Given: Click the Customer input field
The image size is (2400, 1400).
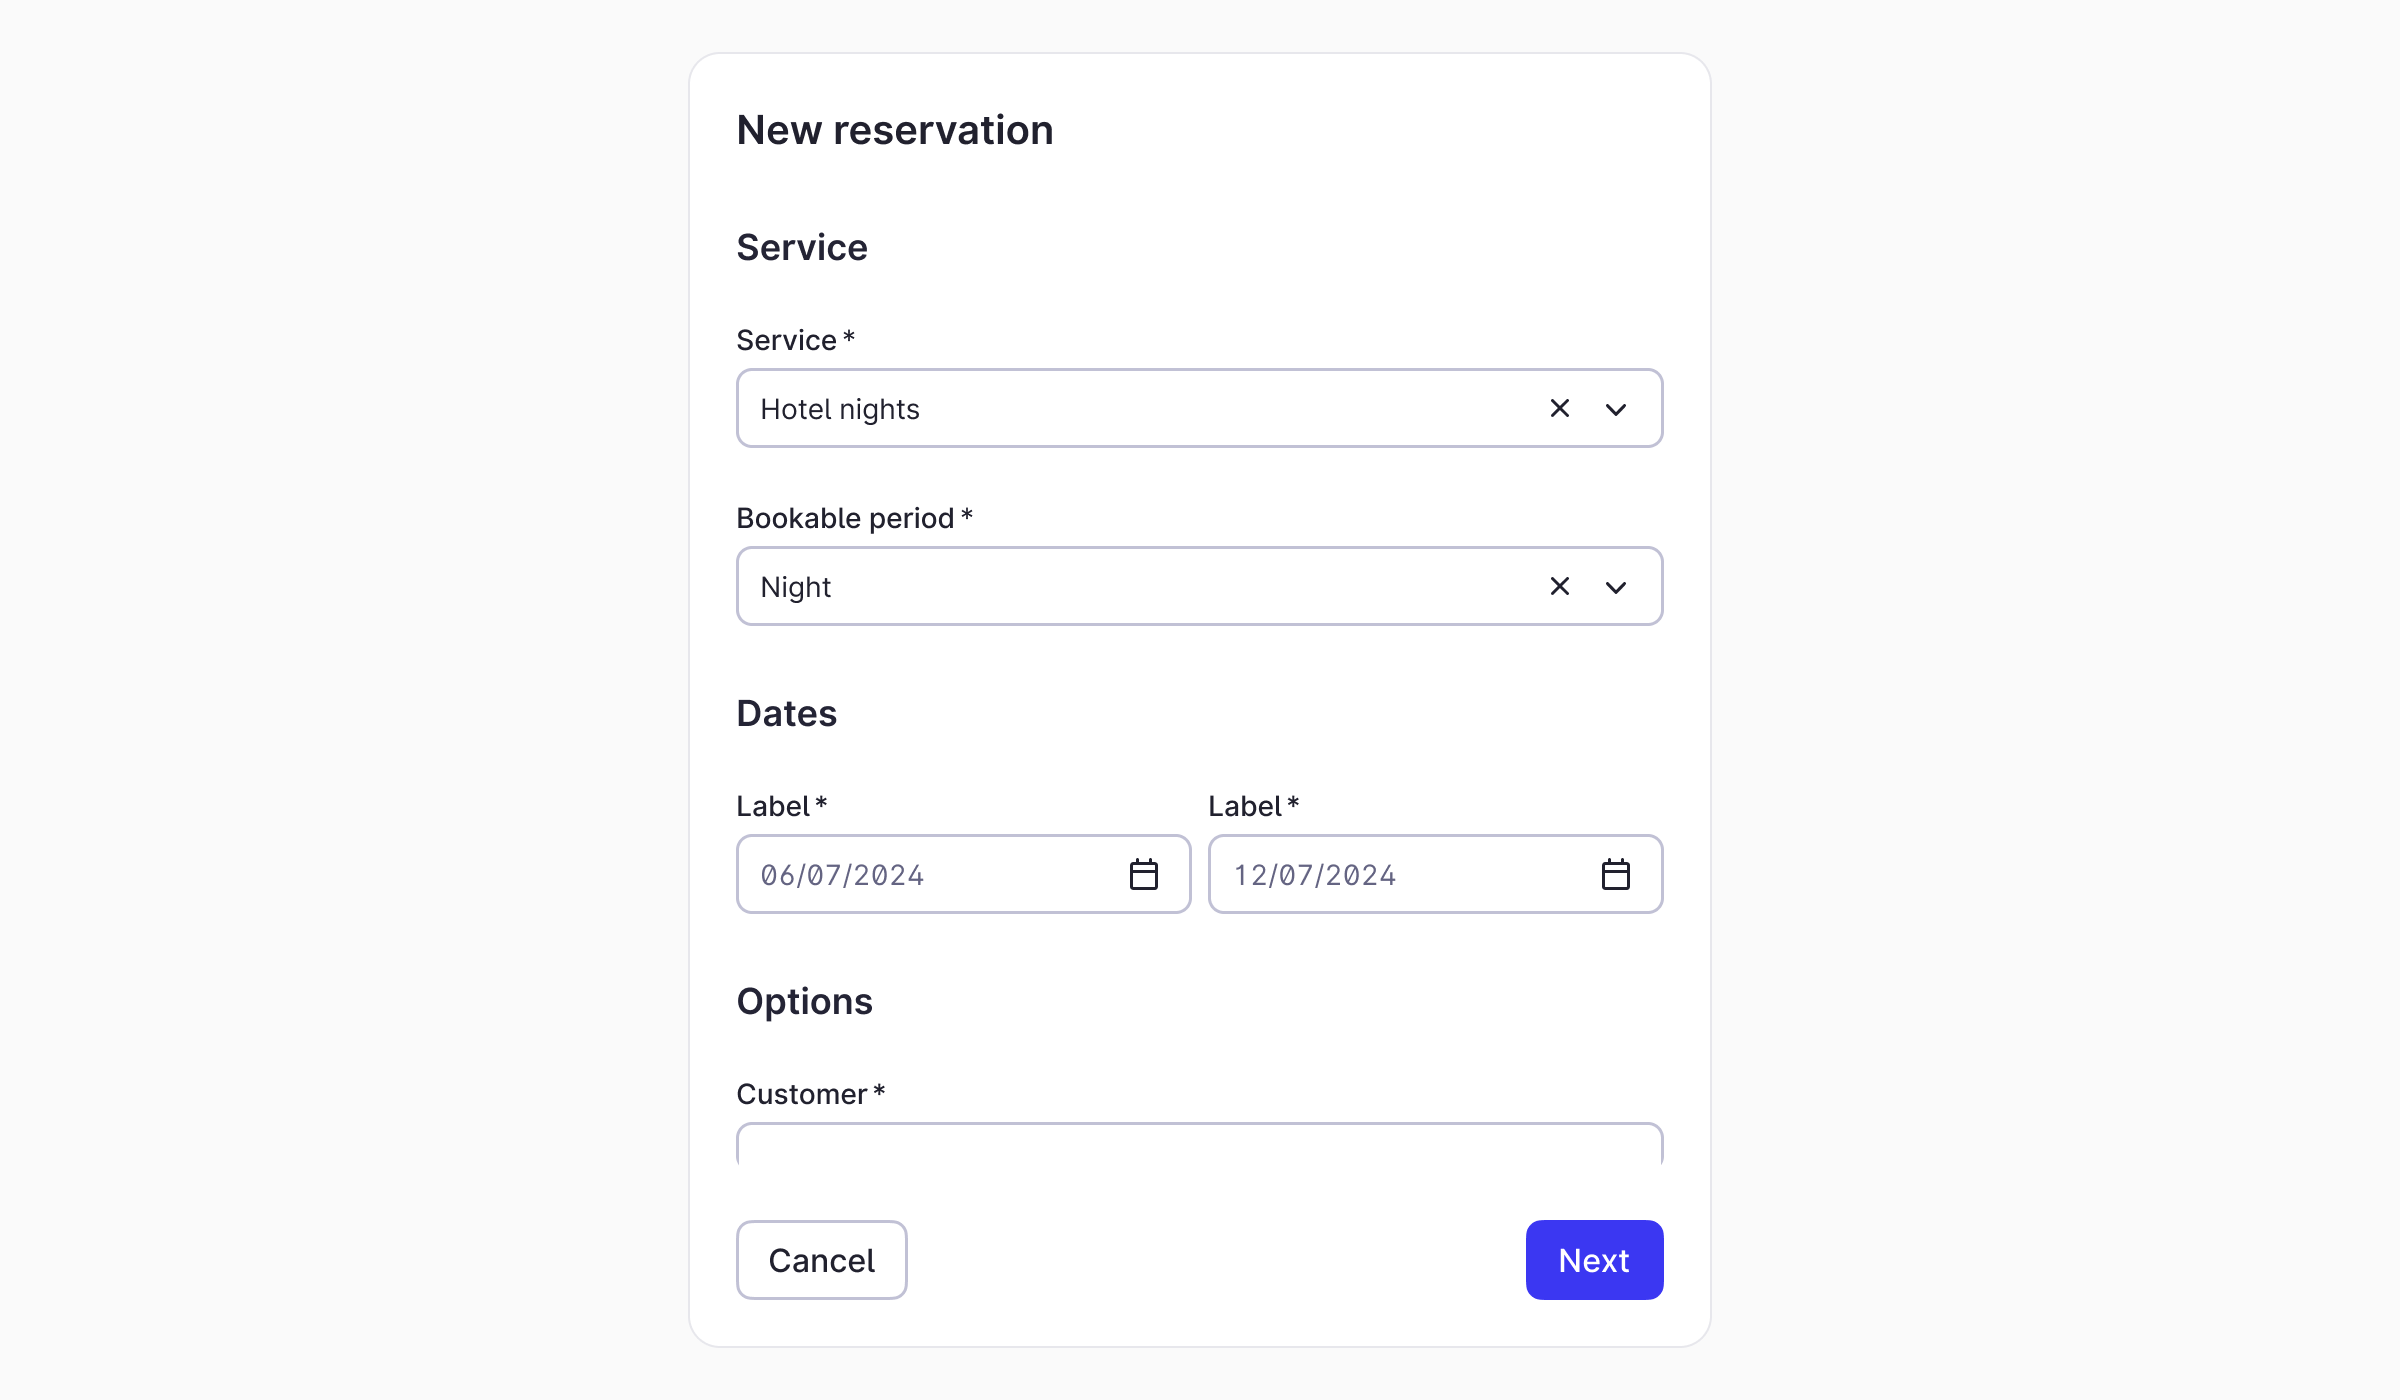Looking at the screenshot, I should (x=1199, y=1146).
